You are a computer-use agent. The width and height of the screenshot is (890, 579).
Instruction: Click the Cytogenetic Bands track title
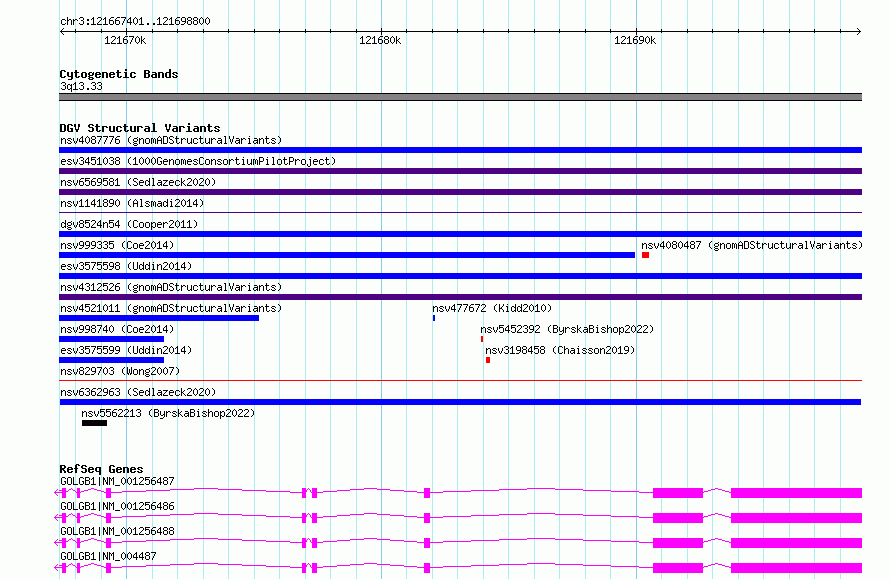(119, 74)
